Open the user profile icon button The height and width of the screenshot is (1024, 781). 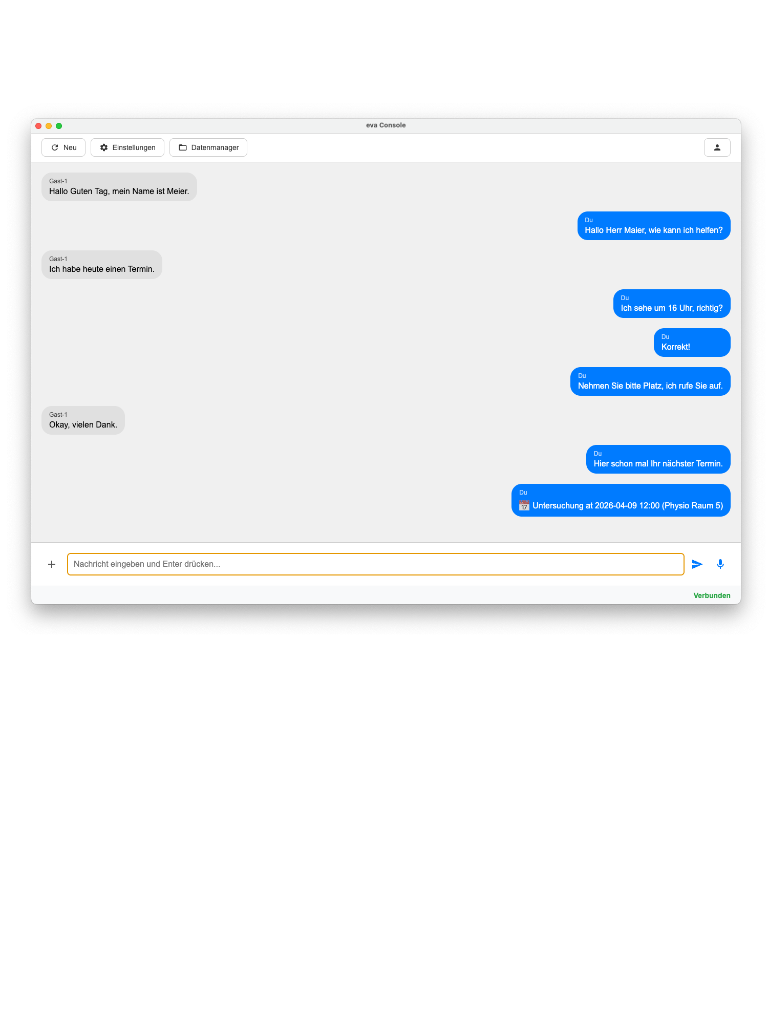tap(717, 148)
